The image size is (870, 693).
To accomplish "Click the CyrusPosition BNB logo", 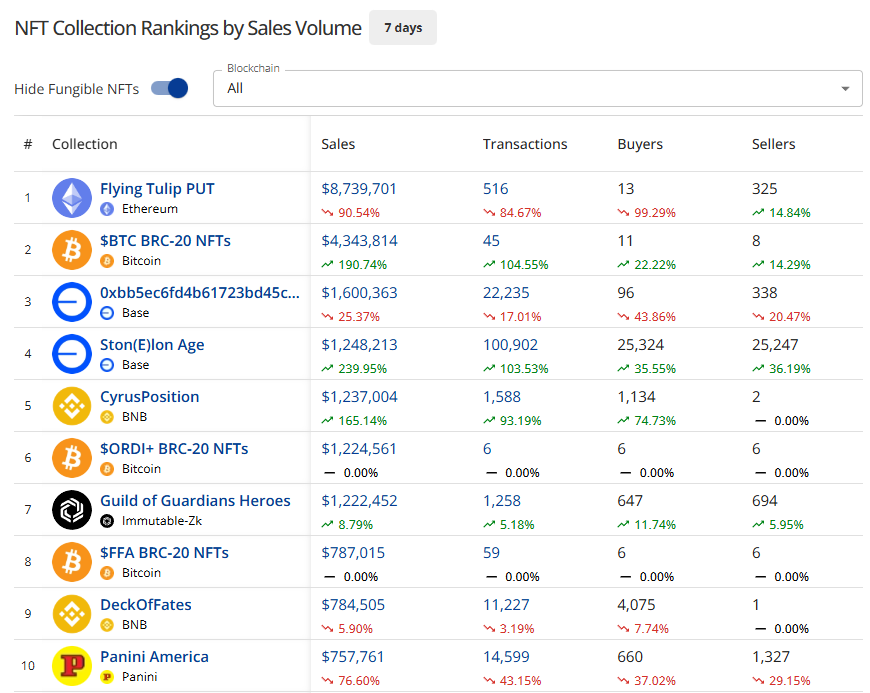I will click(72, 406).
